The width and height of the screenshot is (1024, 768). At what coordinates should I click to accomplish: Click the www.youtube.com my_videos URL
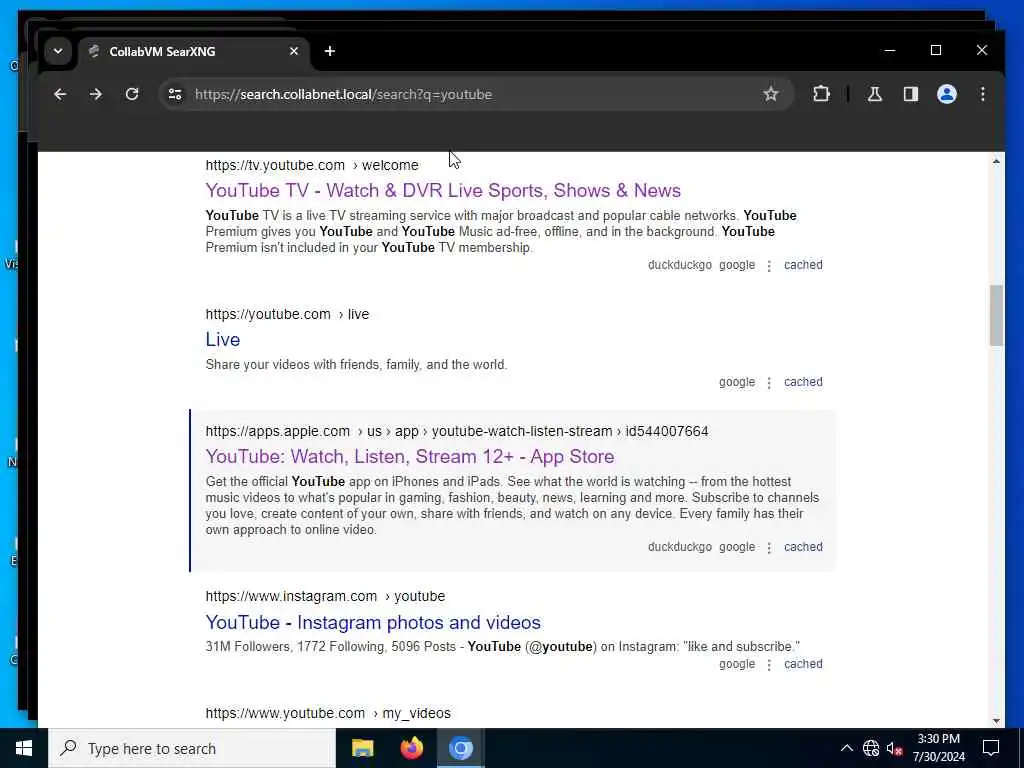point(328,713)
